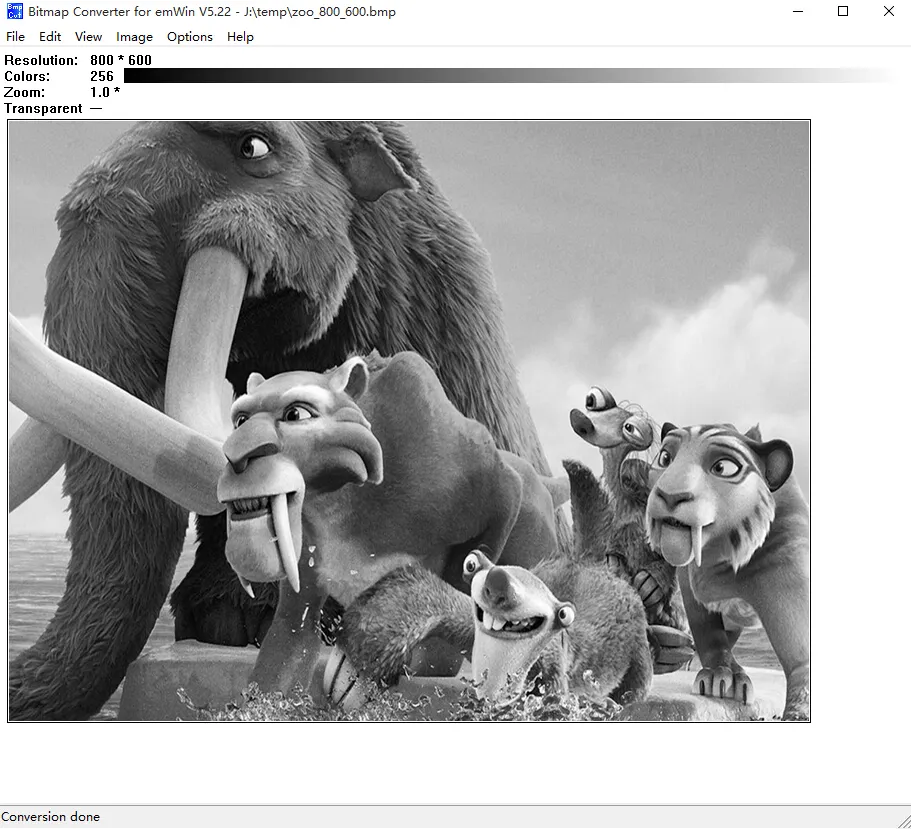Click the Zoom label
Screen dimensions: 911x829
pyautogui.click(x=24, y=92)
